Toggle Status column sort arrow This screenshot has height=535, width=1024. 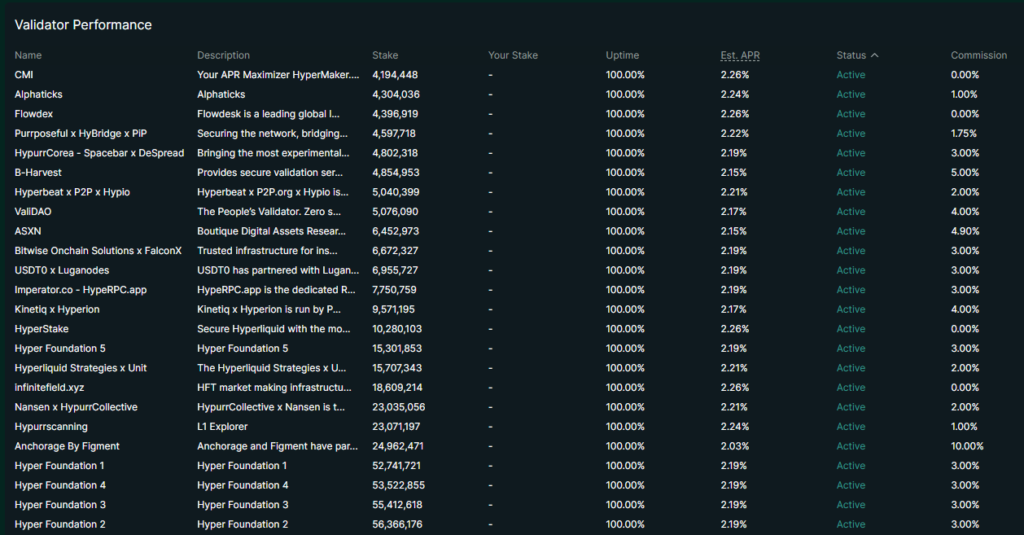874,56
